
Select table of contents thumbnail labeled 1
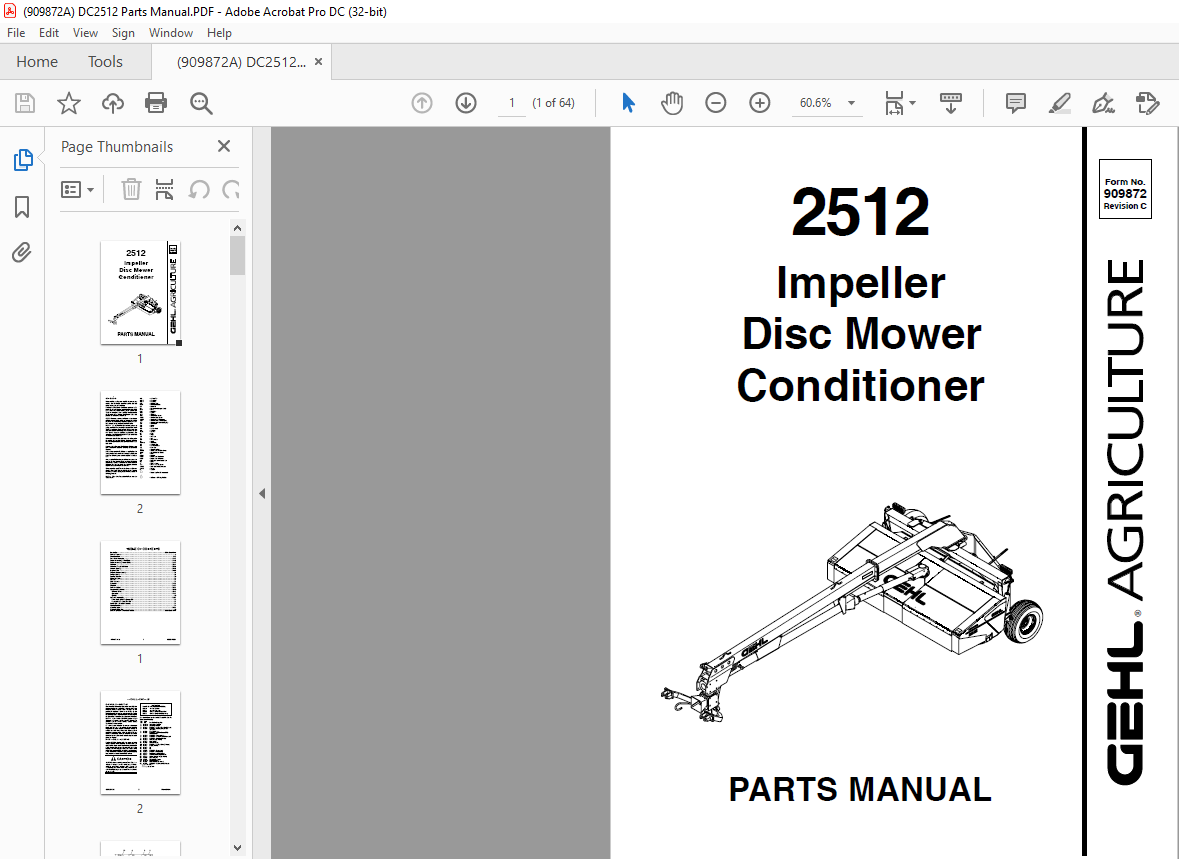click(141, 593)
